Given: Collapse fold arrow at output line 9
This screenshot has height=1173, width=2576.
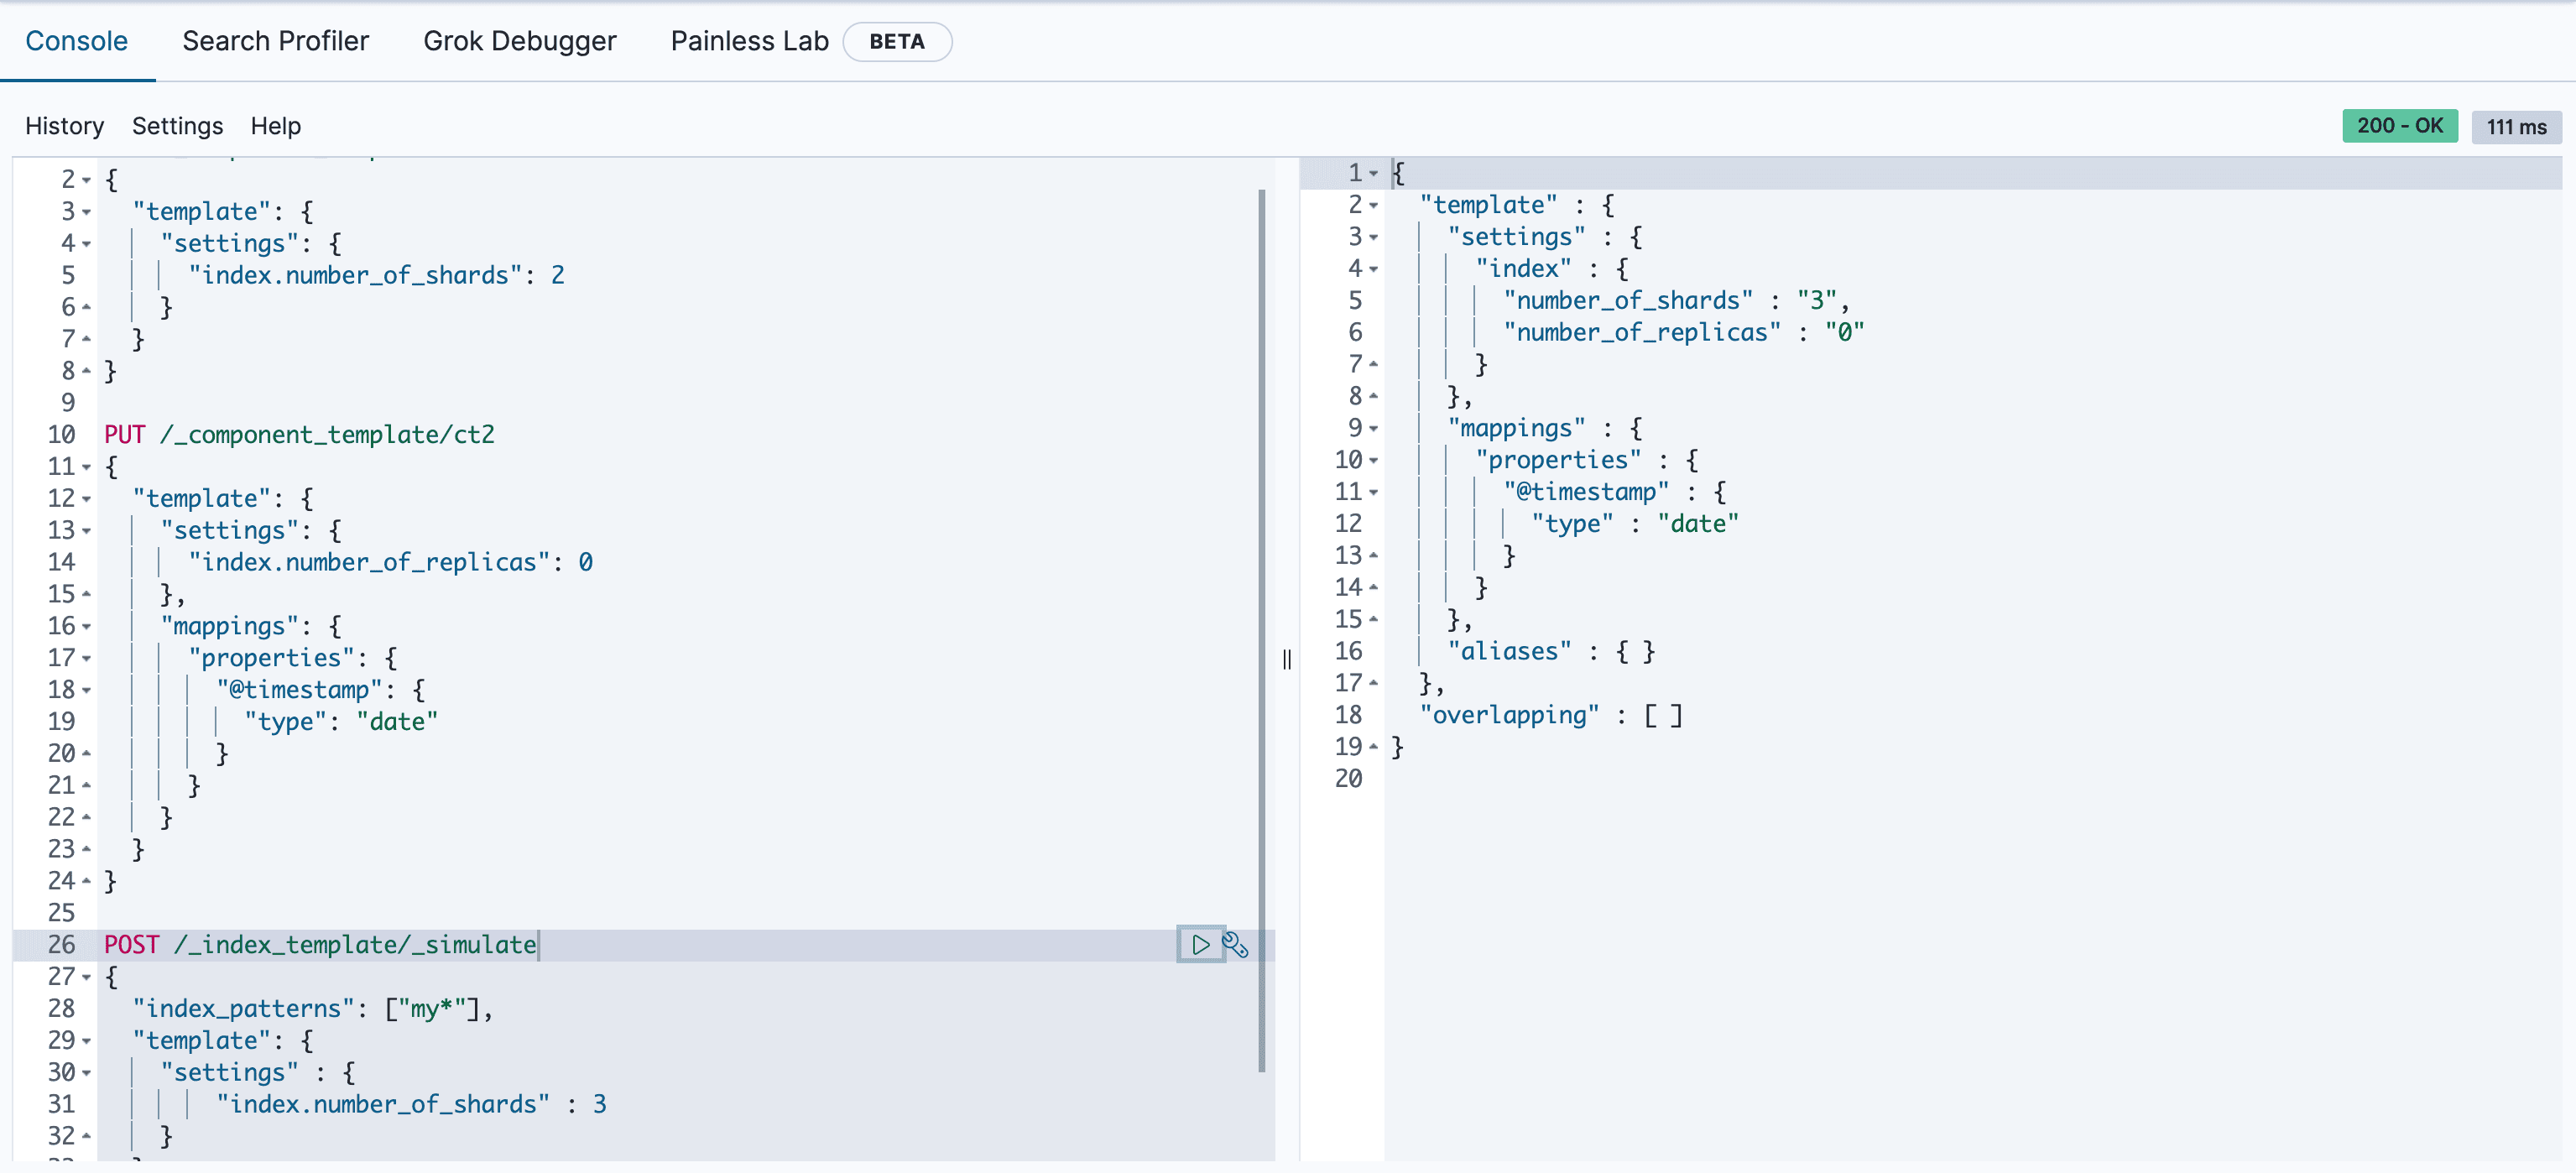Looking at the screenshot, I should (1374, 429).
